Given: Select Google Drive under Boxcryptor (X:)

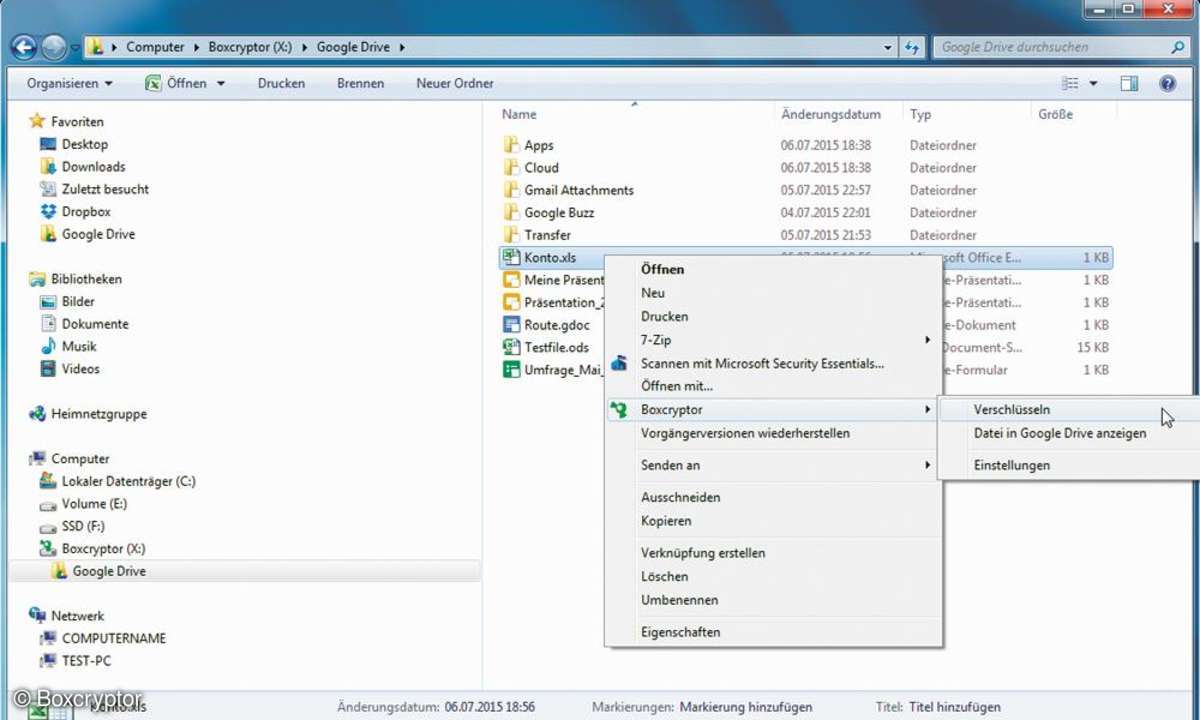Looking at the screenshot, I should pos(109,571).
